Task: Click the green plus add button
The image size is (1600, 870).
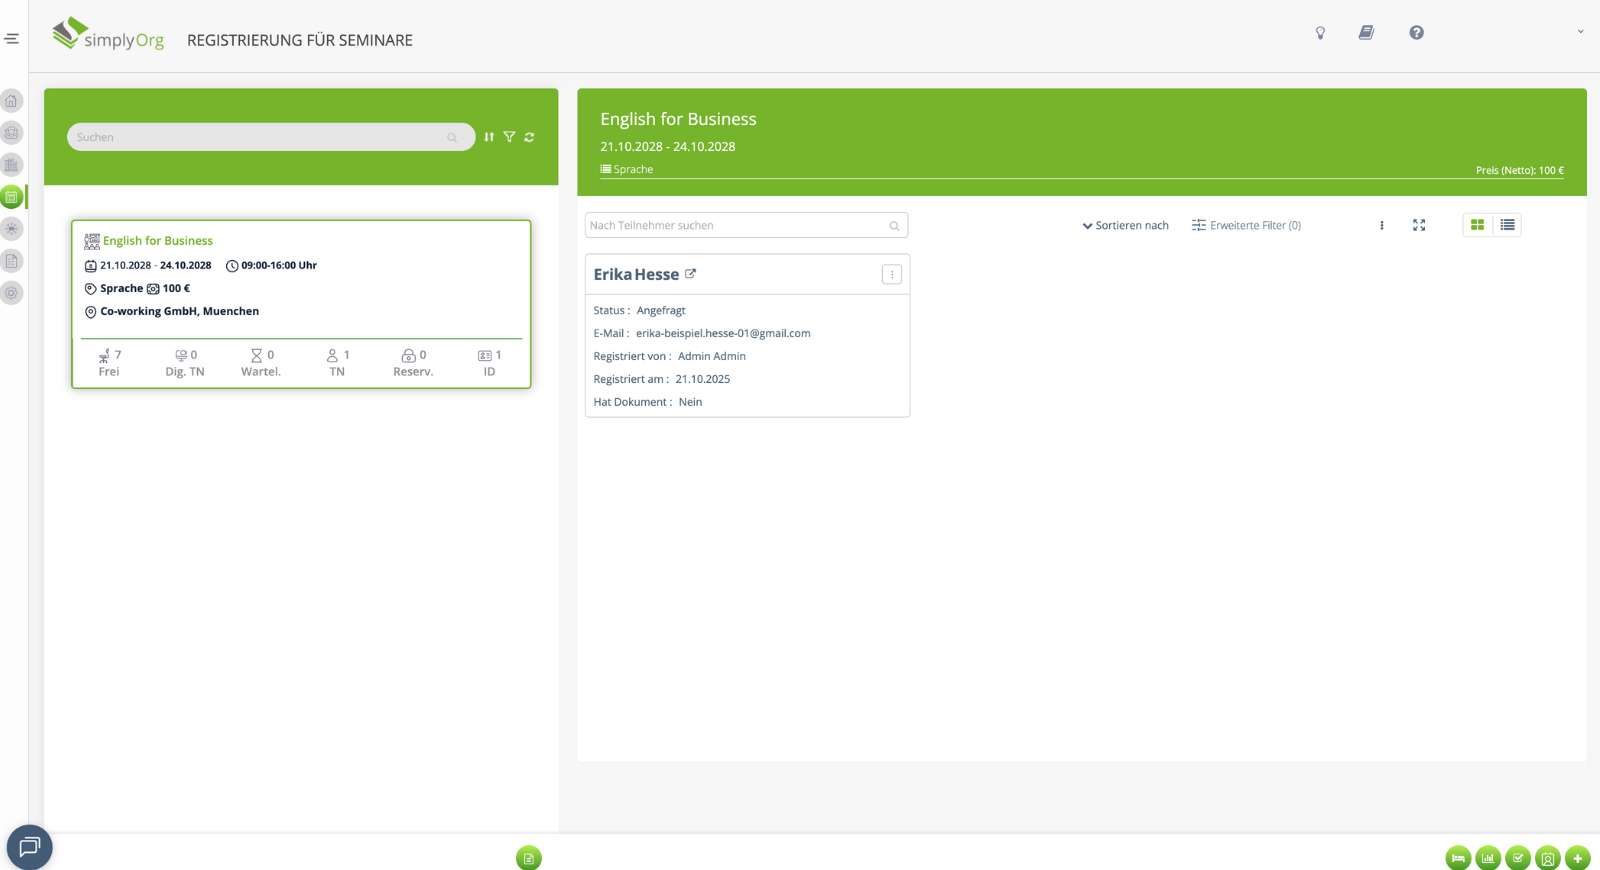Action: pyautogui.click(x=1577, y=858)
